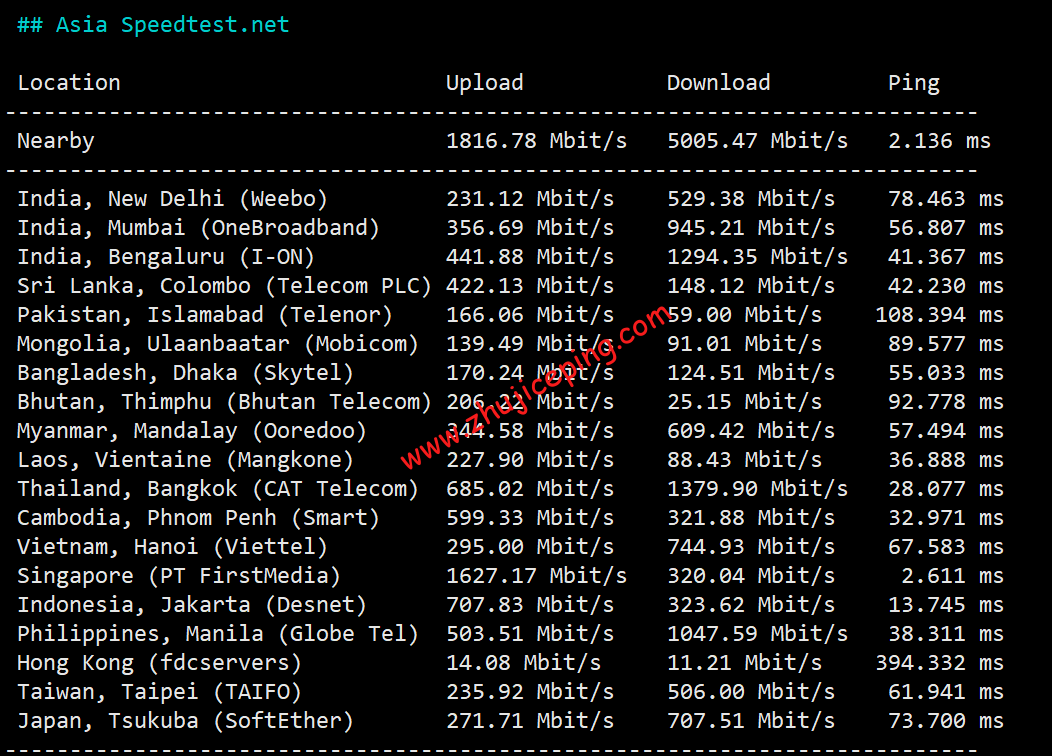The height and width of the screenshot is (756, 1052).
Task: Select Vientaine upload '227.90 Mbit/s'
Action: pos(530,460)
